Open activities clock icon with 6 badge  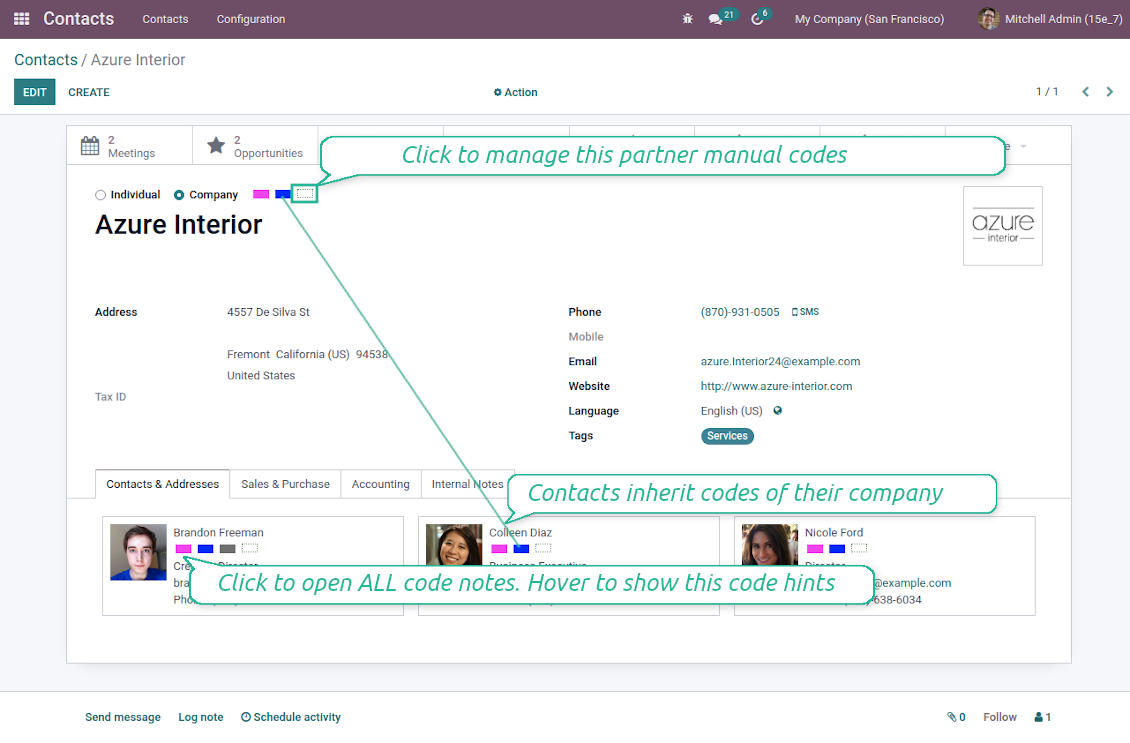pos(757,19)
